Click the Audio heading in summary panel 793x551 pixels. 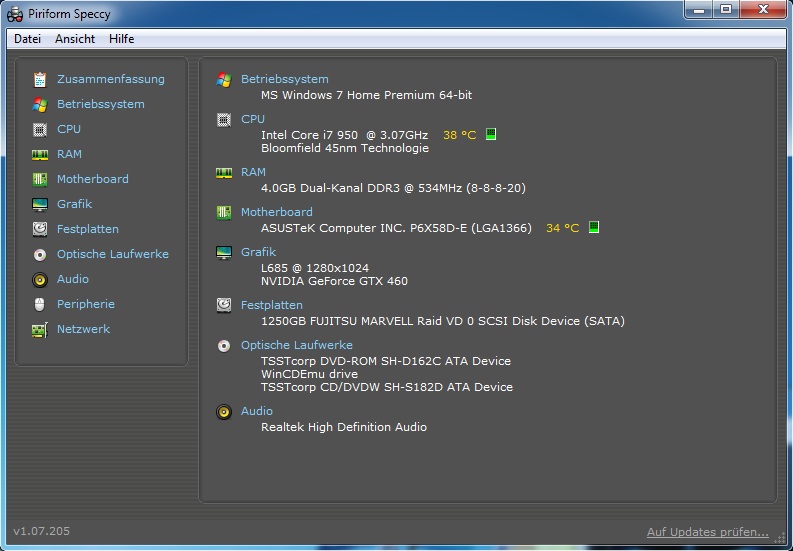click(x=257, y=411)
